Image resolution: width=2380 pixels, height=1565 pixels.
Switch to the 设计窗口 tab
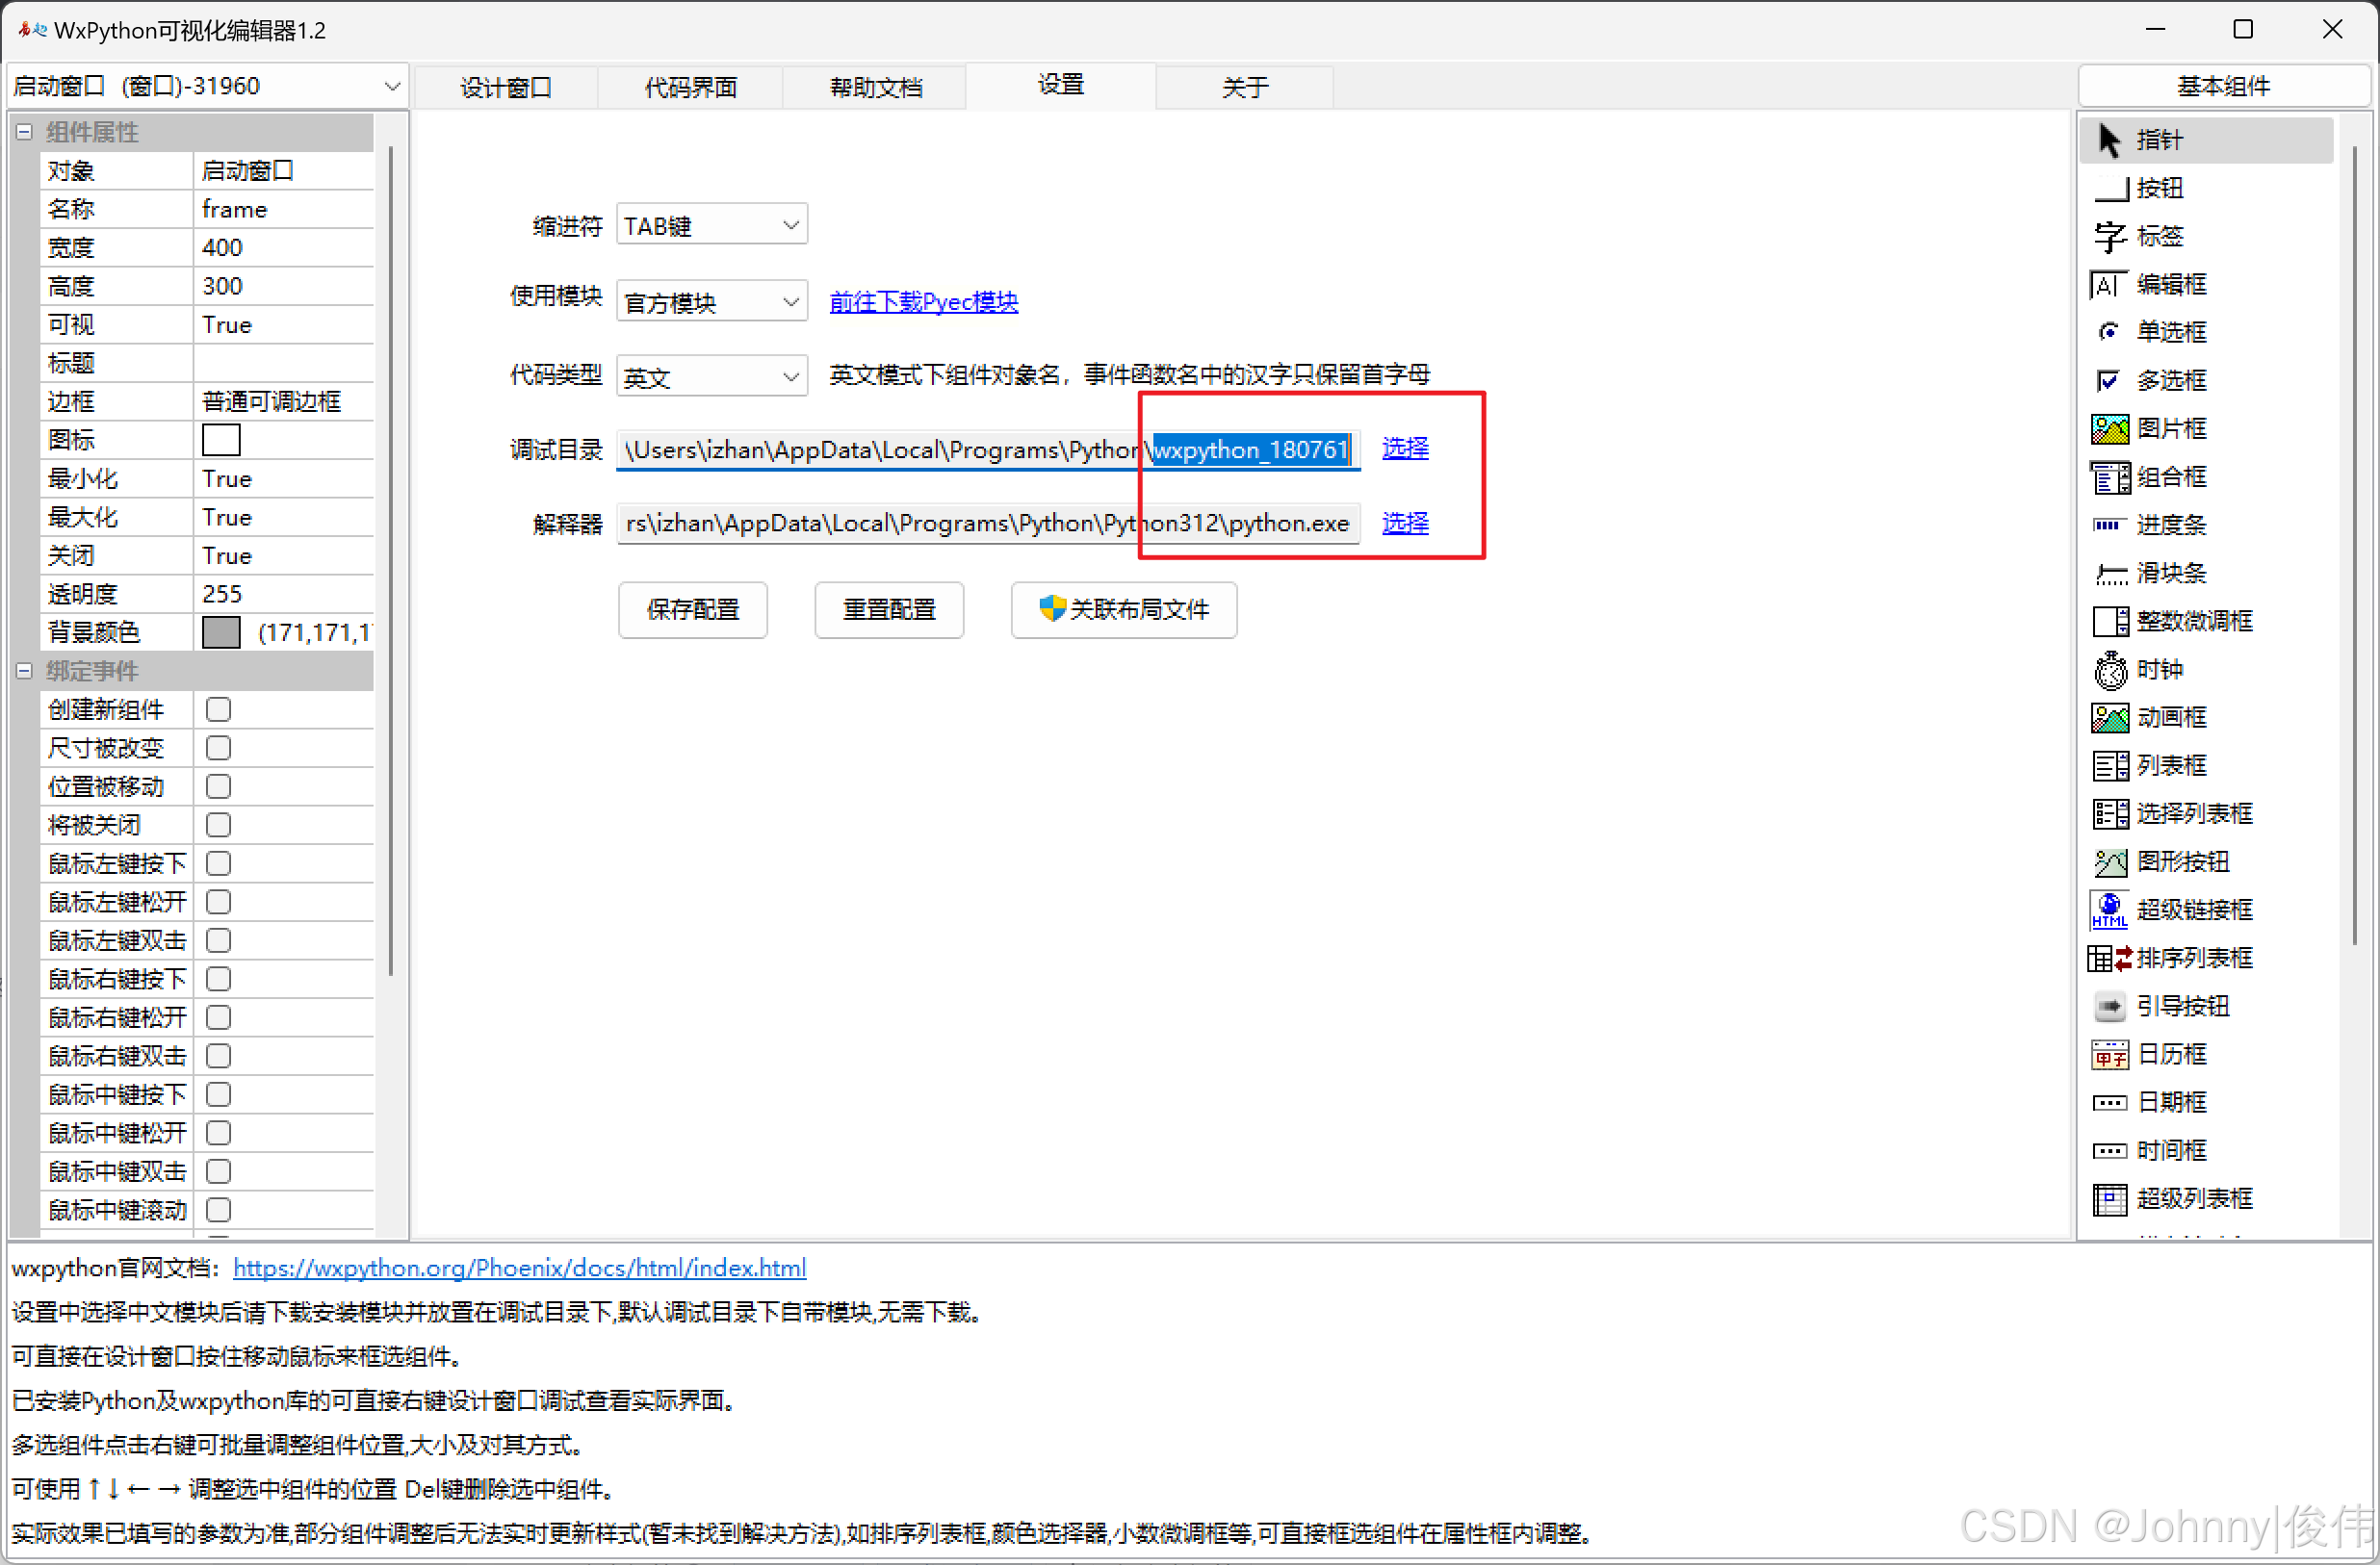tap(505, 87)
